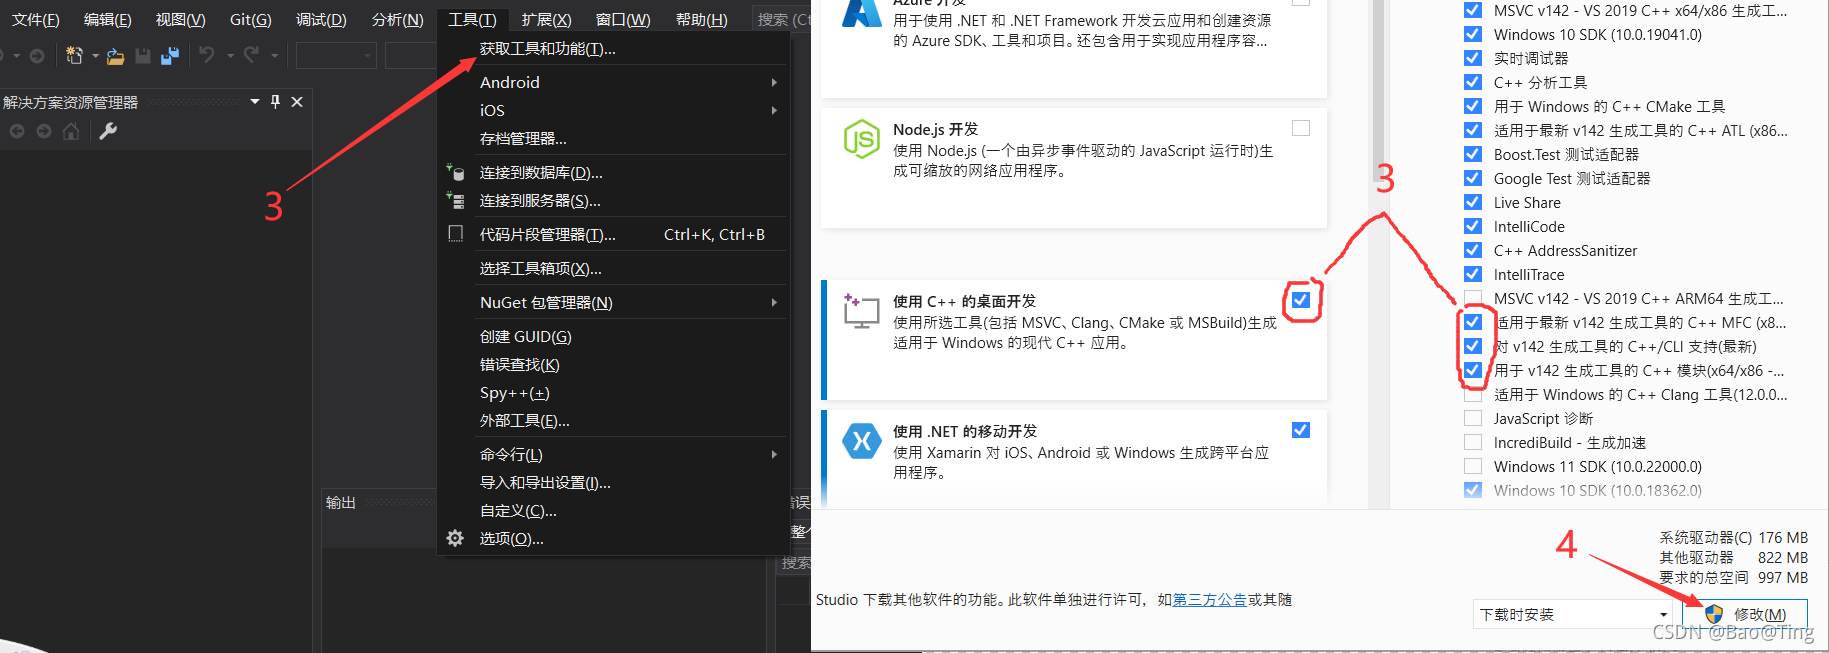Open the Solution Explorer window options dropdown
Screen dimensions: 1829x653
point(255,101)
